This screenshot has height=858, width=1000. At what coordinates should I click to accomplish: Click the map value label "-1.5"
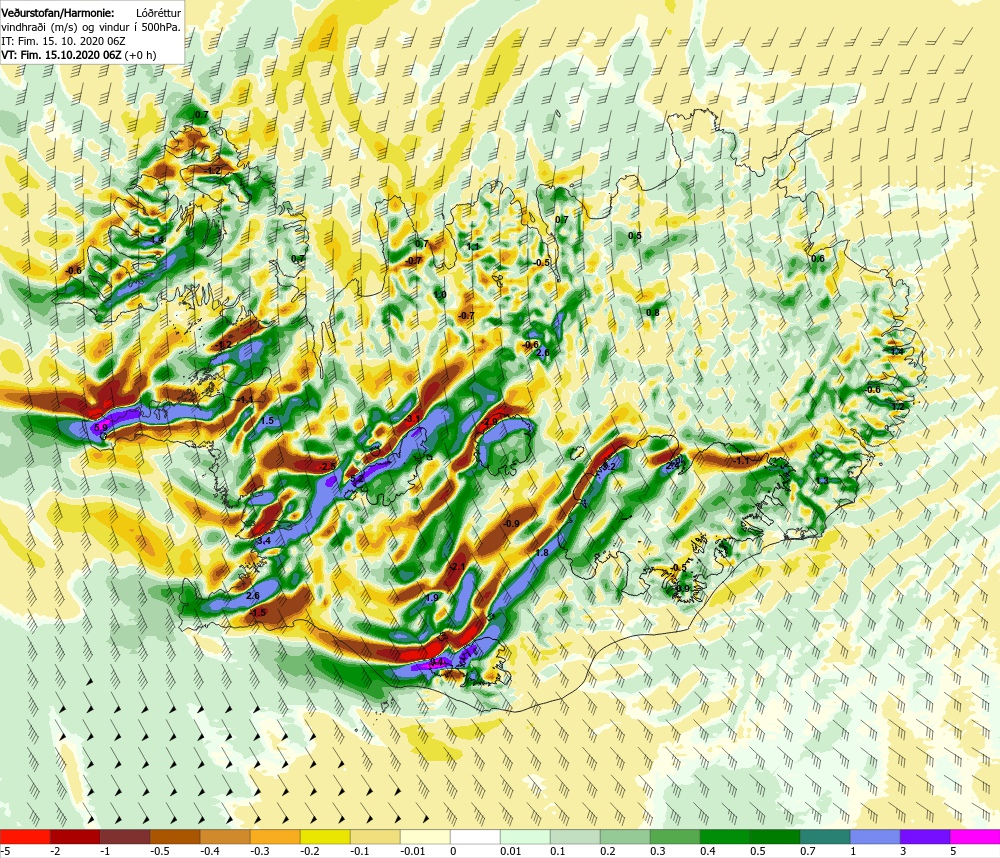point(257,612)
